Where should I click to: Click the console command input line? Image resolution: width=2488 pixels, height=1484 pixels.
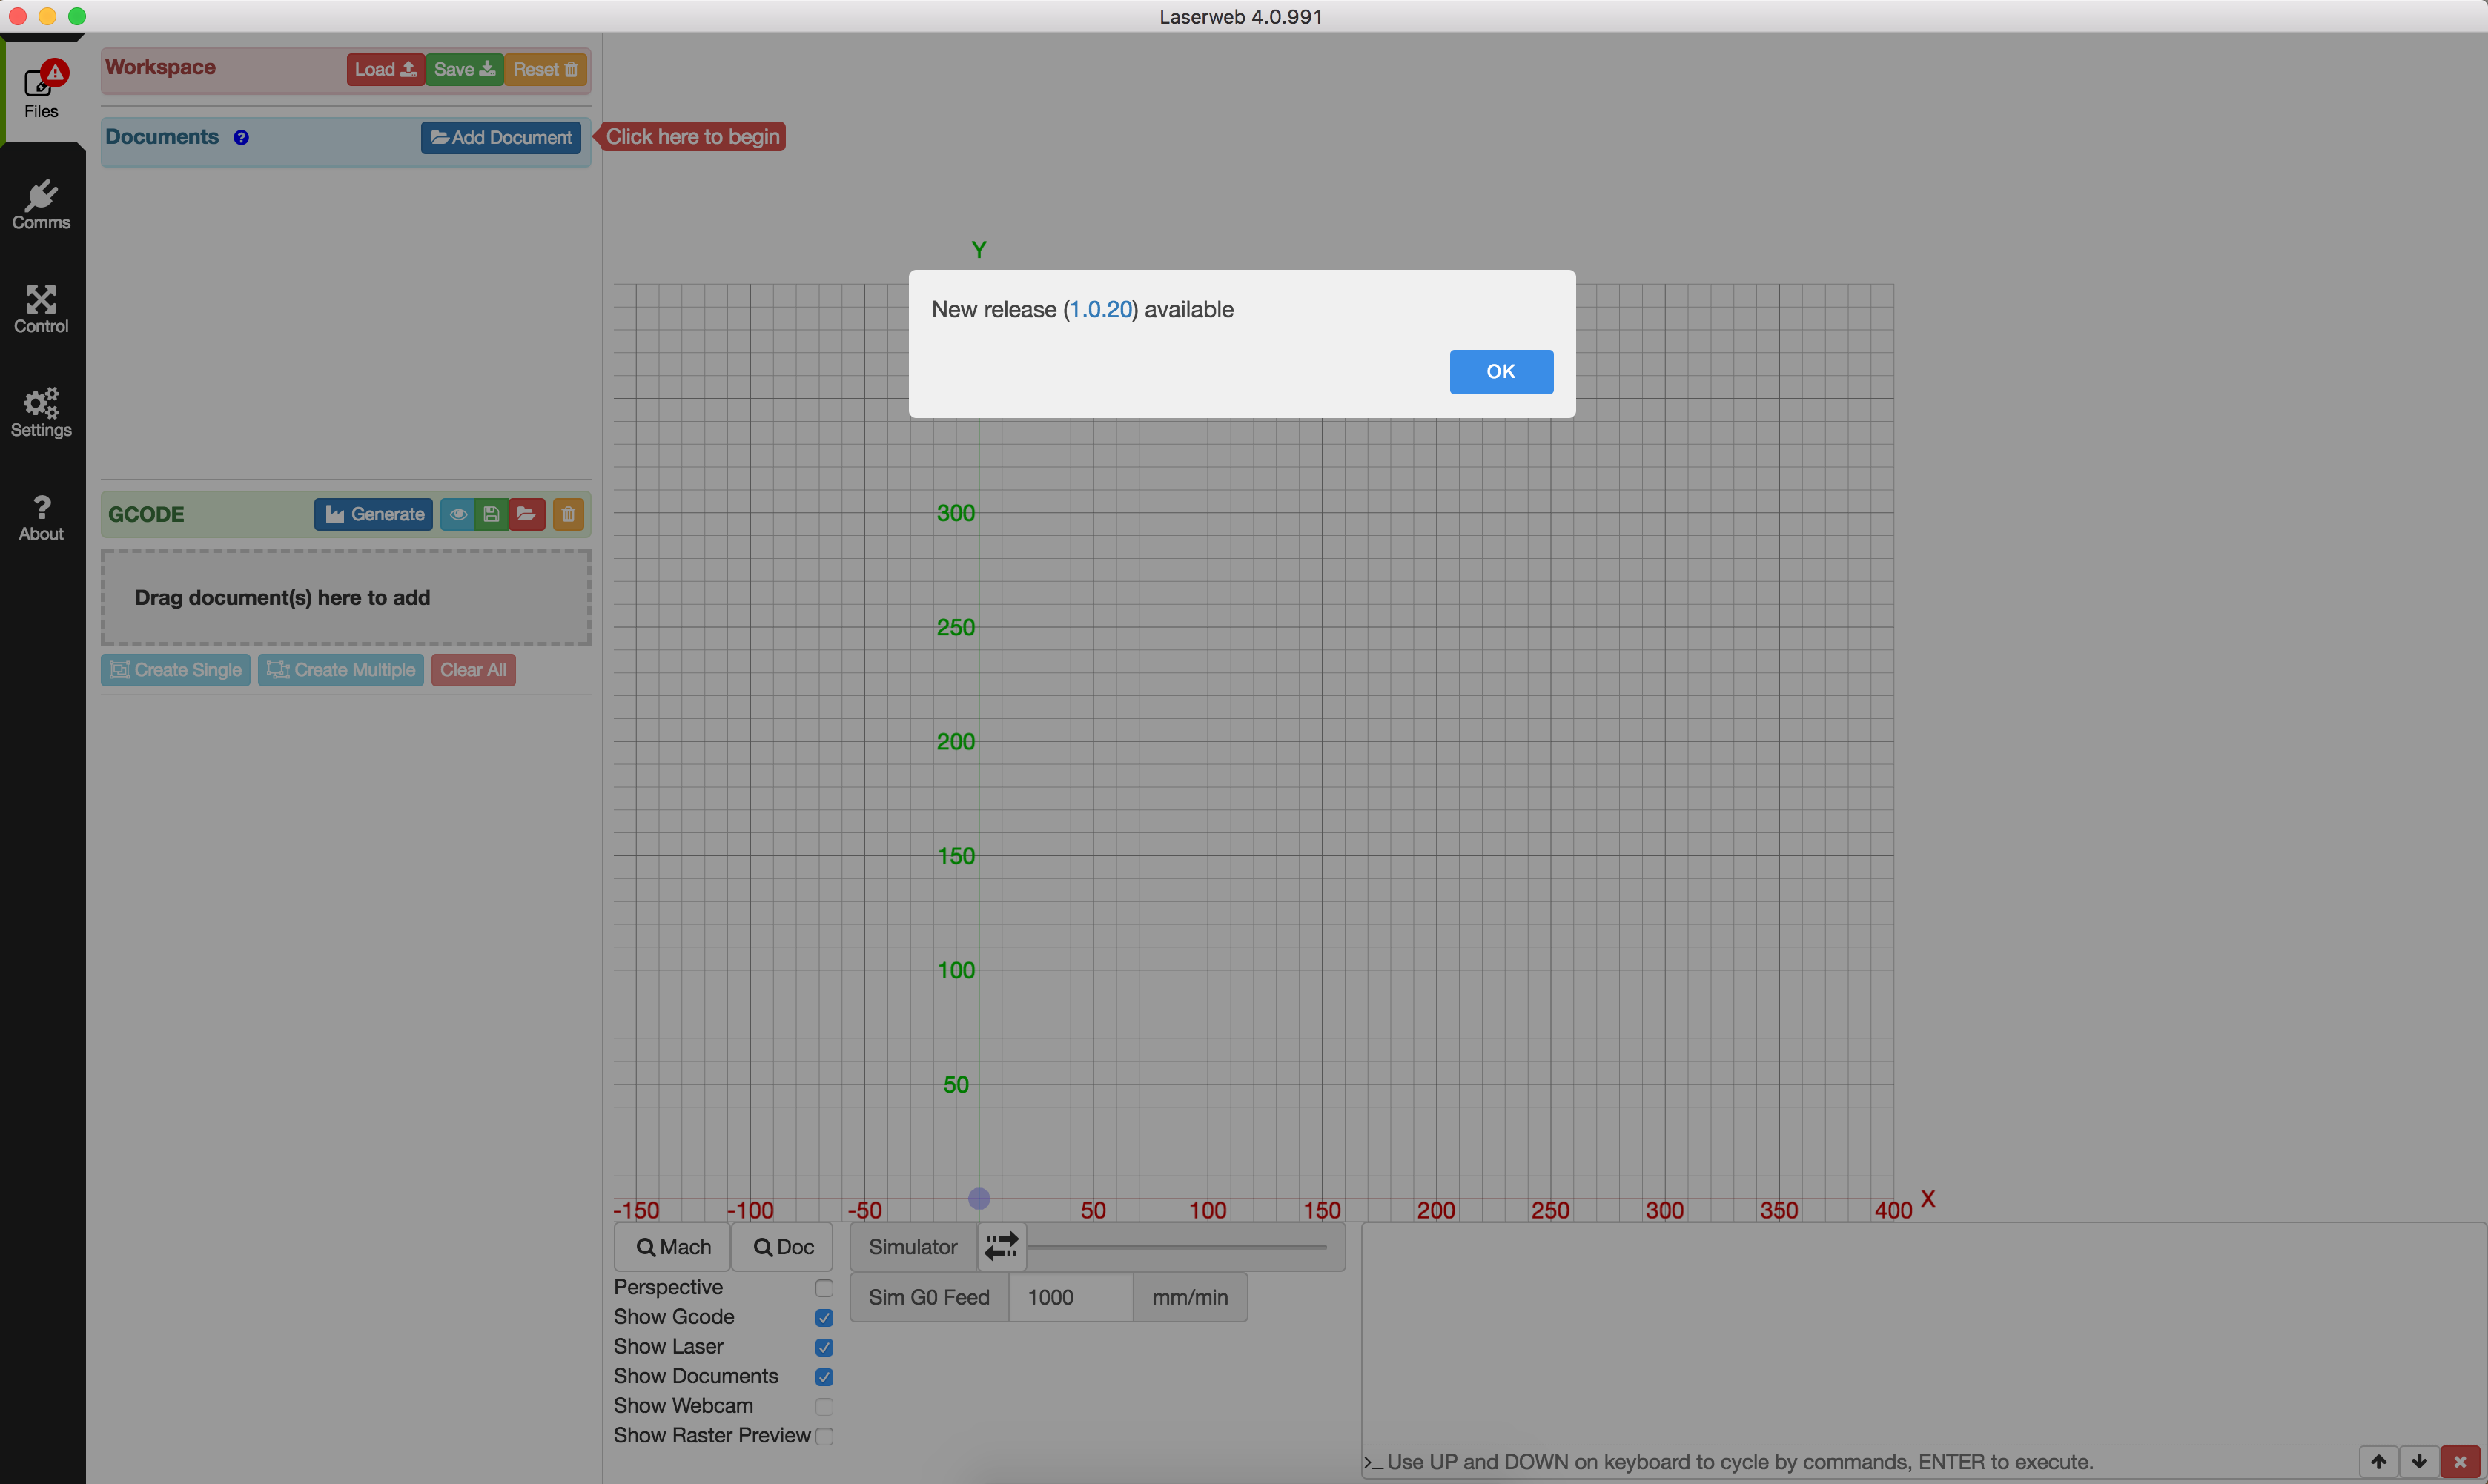coord(1860,1462)
